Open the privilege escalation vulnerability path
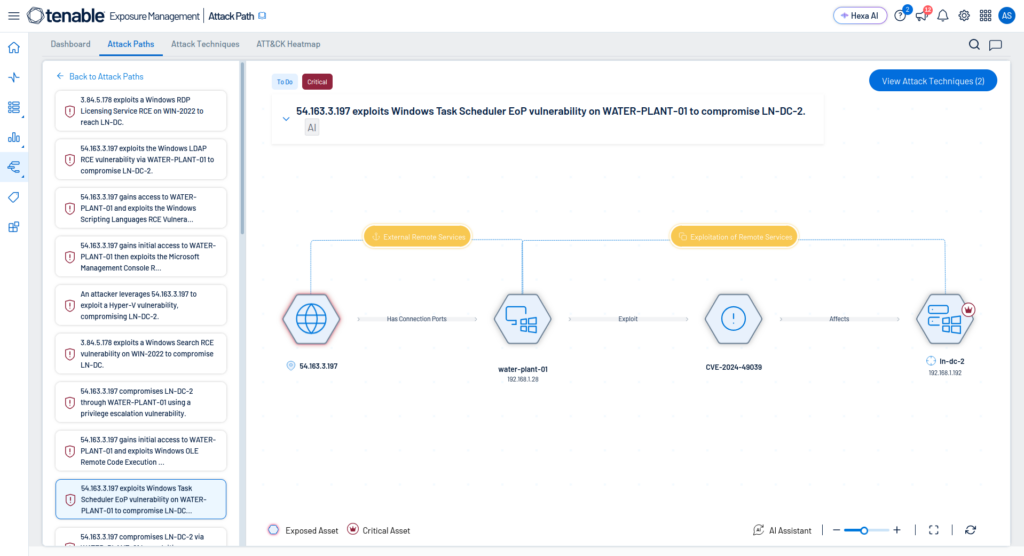 [141, 402]
